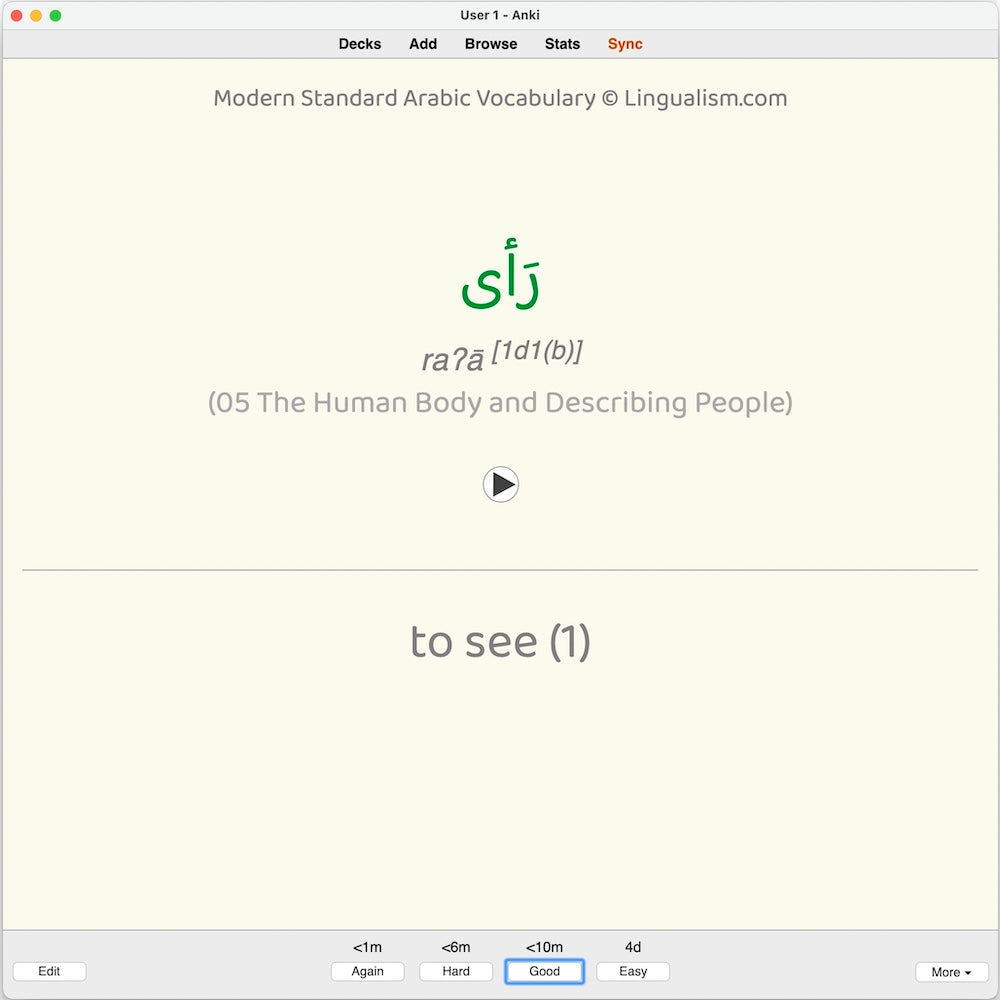
Task: Open the Add new card screen
Action: 422,44
